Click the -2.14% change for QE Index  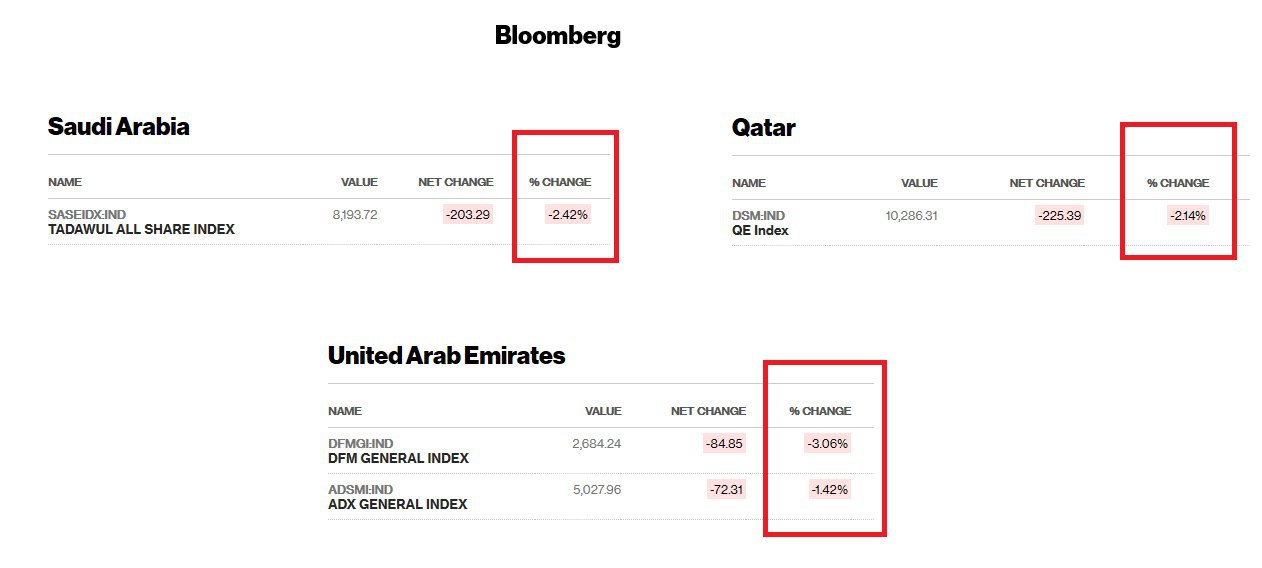click(x=1187, y=215)
